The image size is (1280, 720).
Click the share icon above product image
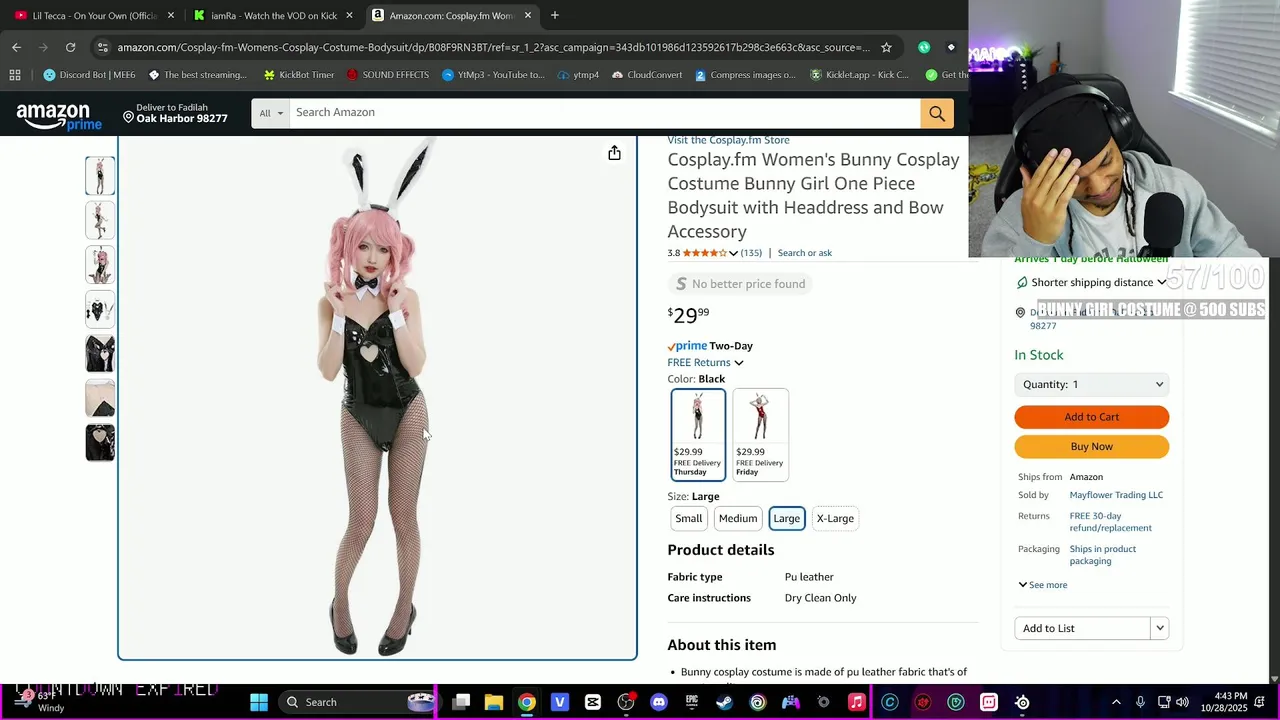pos(614,153)
